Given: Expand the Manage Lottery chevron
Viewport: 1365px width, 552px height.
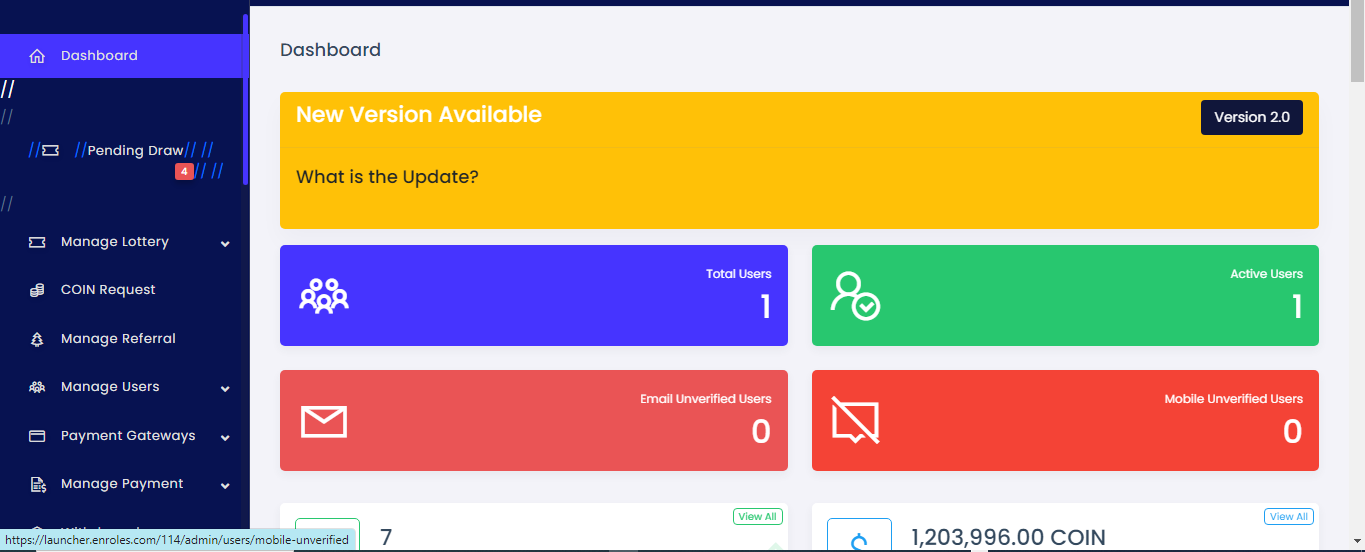Looking at the screenshot, I should (225, 243).
